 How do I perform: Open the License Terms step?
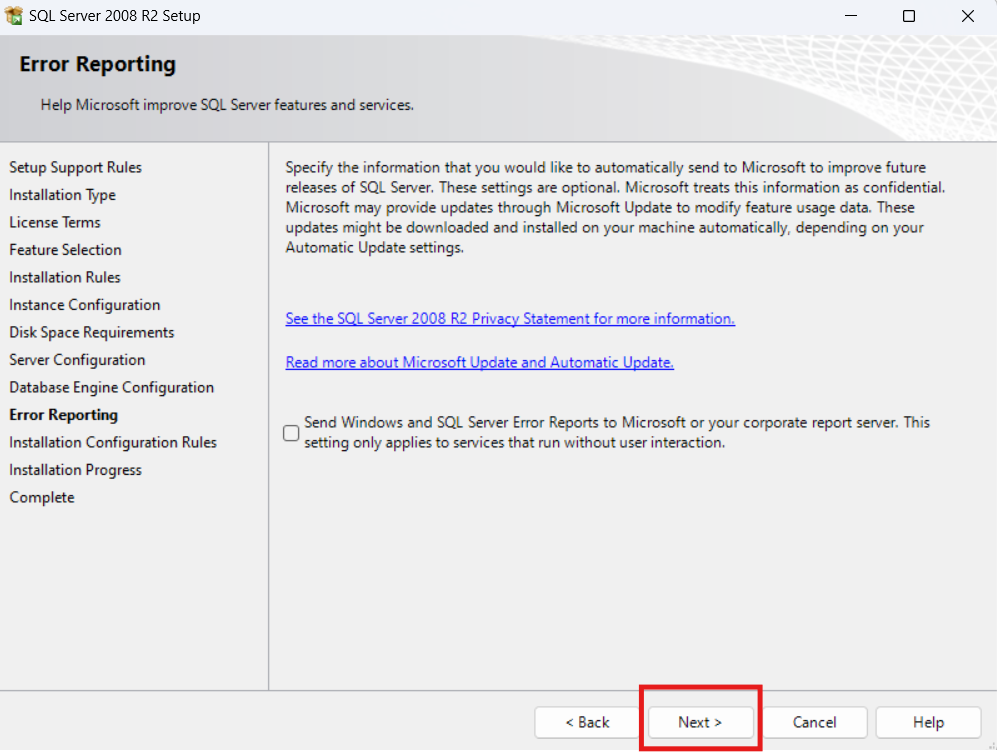(54, 222)
